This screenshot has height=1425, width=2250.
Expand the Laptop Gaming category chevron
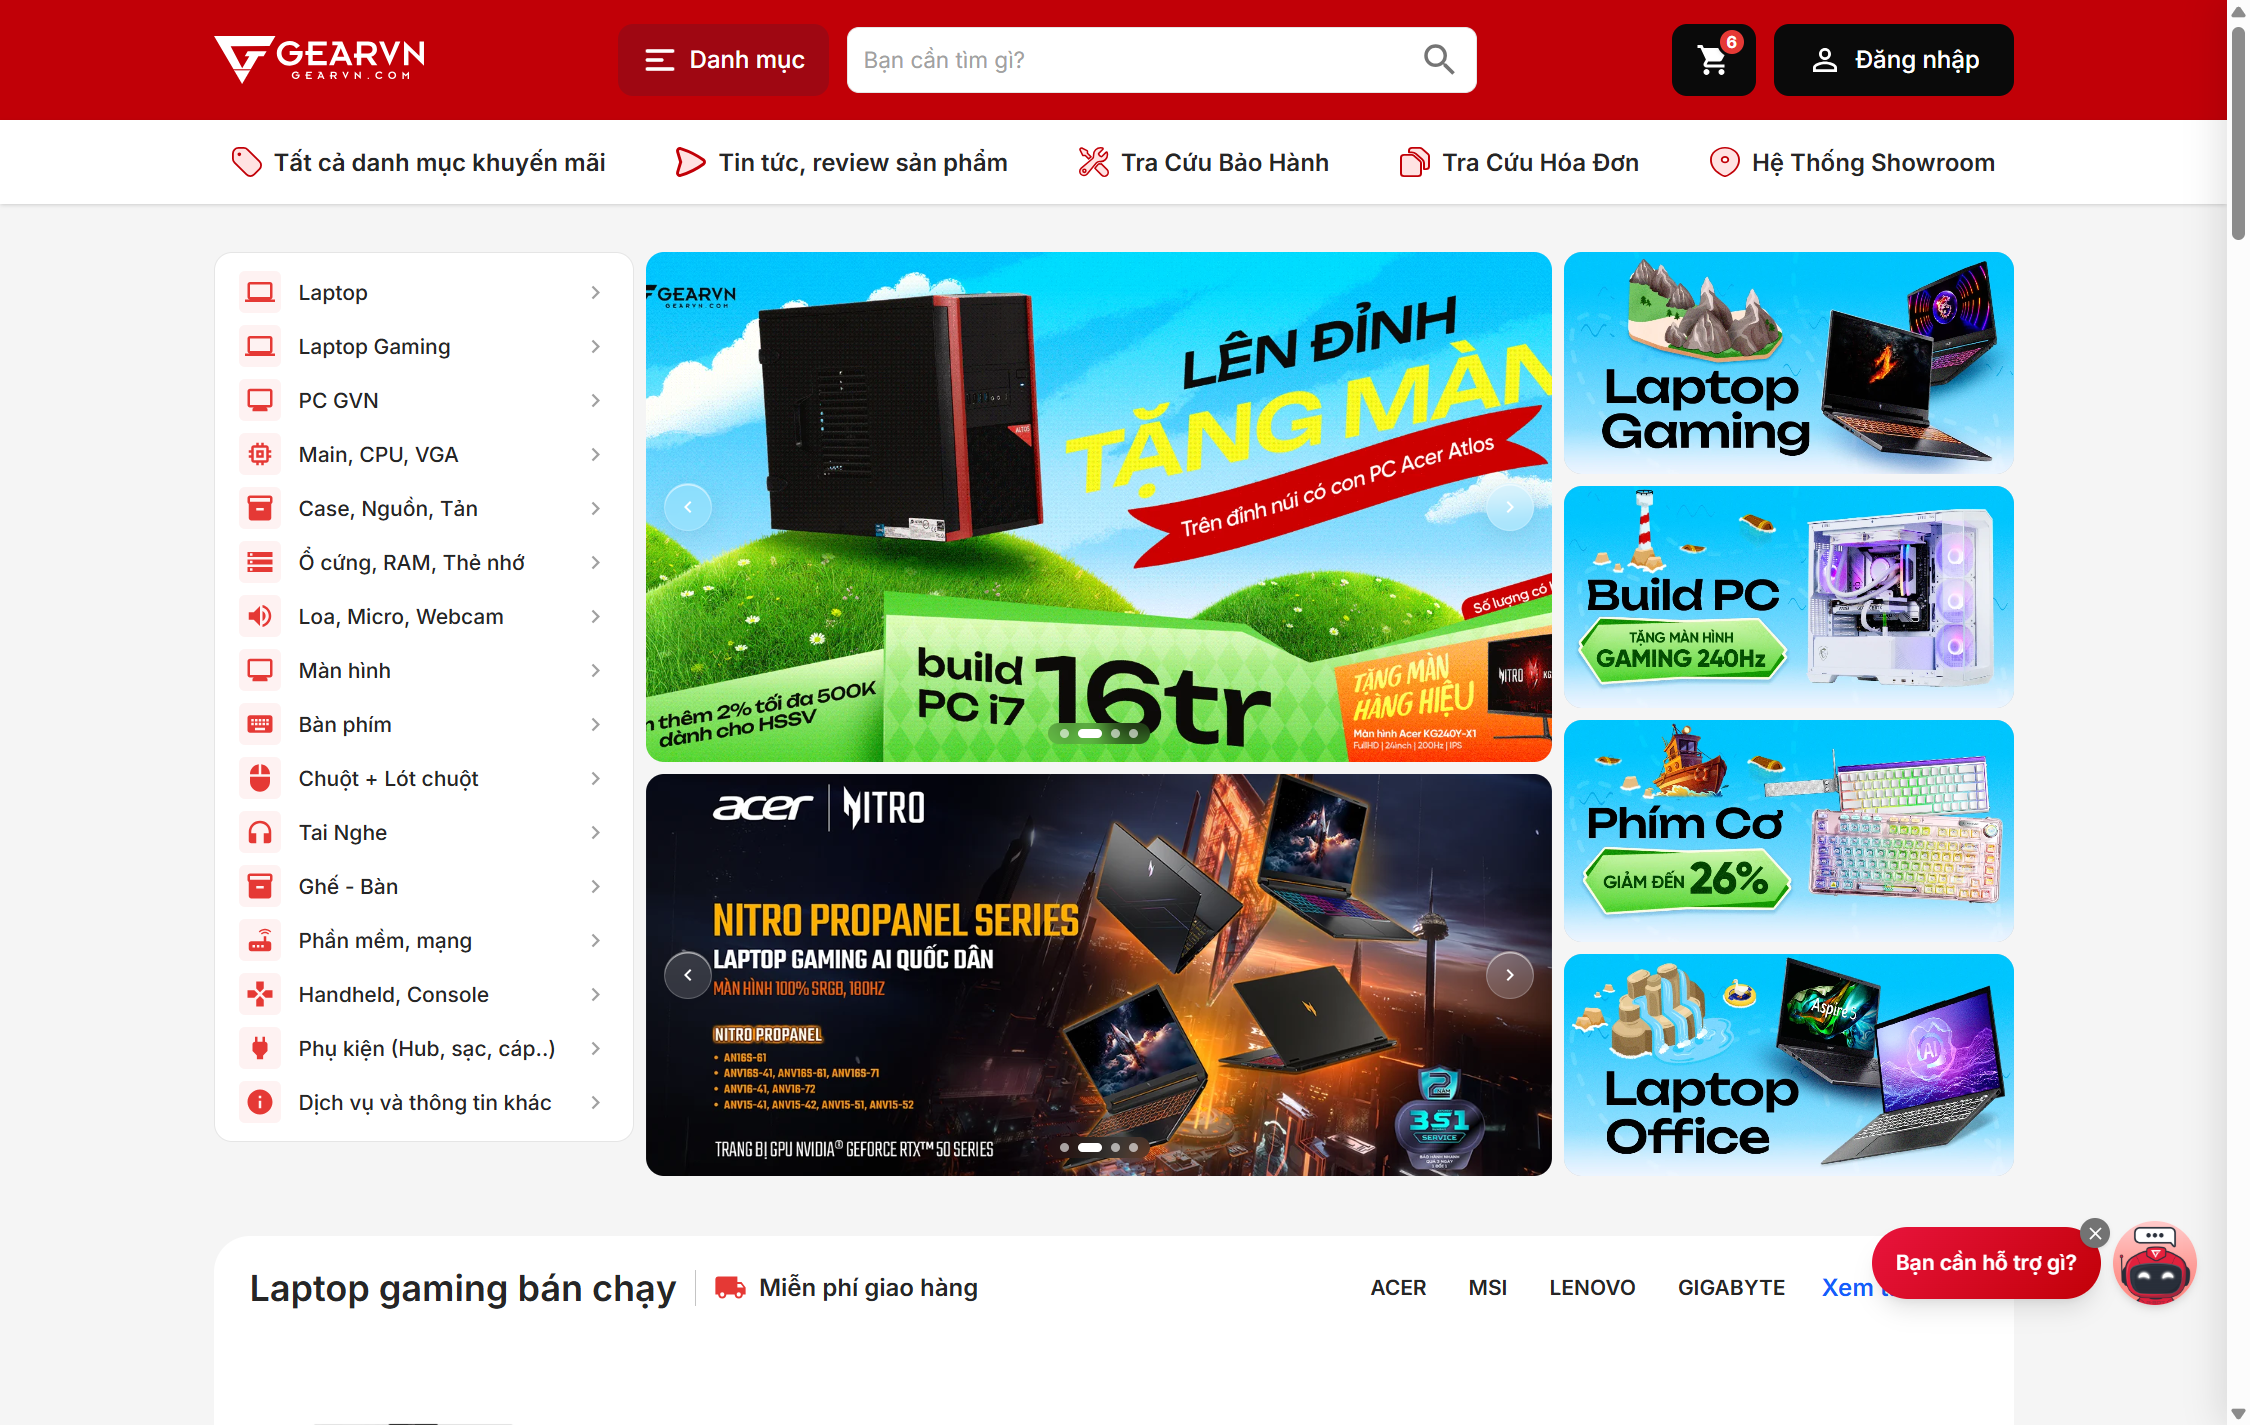[595, 346]
